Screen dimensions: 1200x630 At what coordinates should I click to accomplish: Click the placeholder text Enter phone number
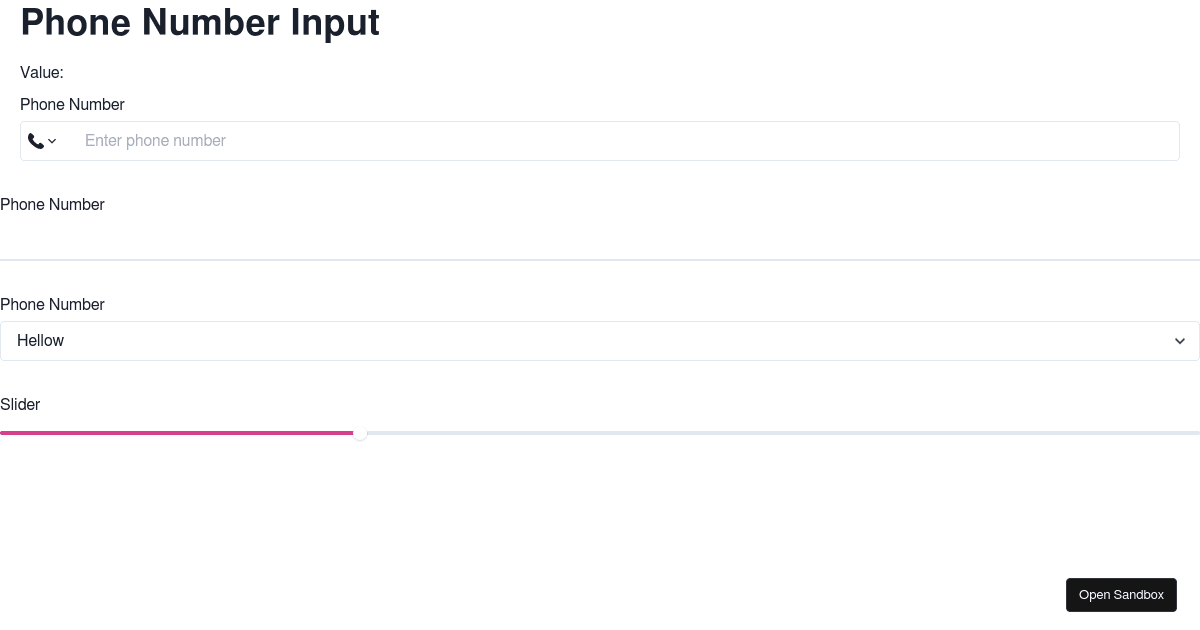(155, 141)
